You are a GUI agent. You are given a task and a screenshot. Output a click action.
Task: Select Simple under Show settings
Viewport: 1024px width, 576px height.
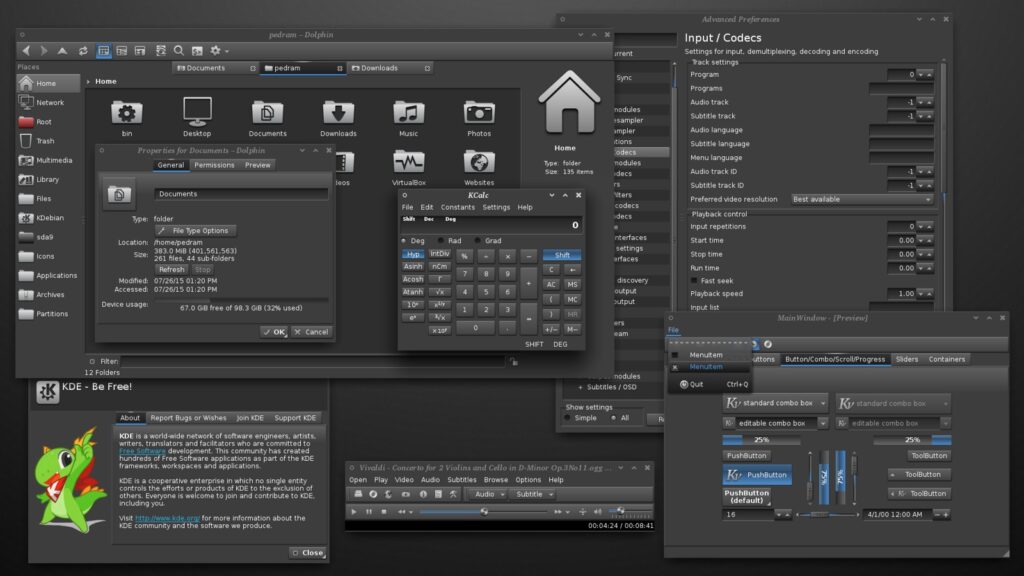pos(569,418)
